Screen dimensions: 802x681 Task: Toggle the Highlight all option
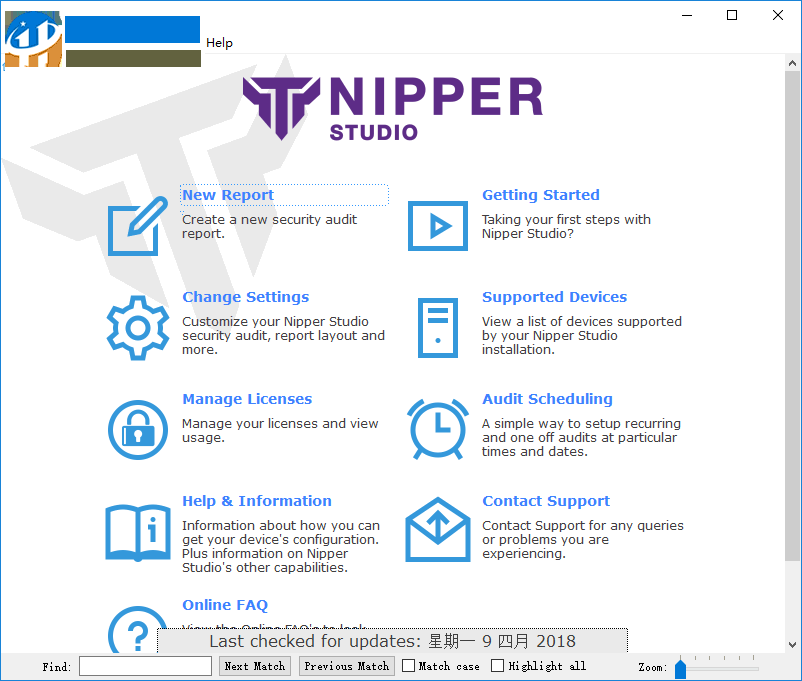point(497,666)
